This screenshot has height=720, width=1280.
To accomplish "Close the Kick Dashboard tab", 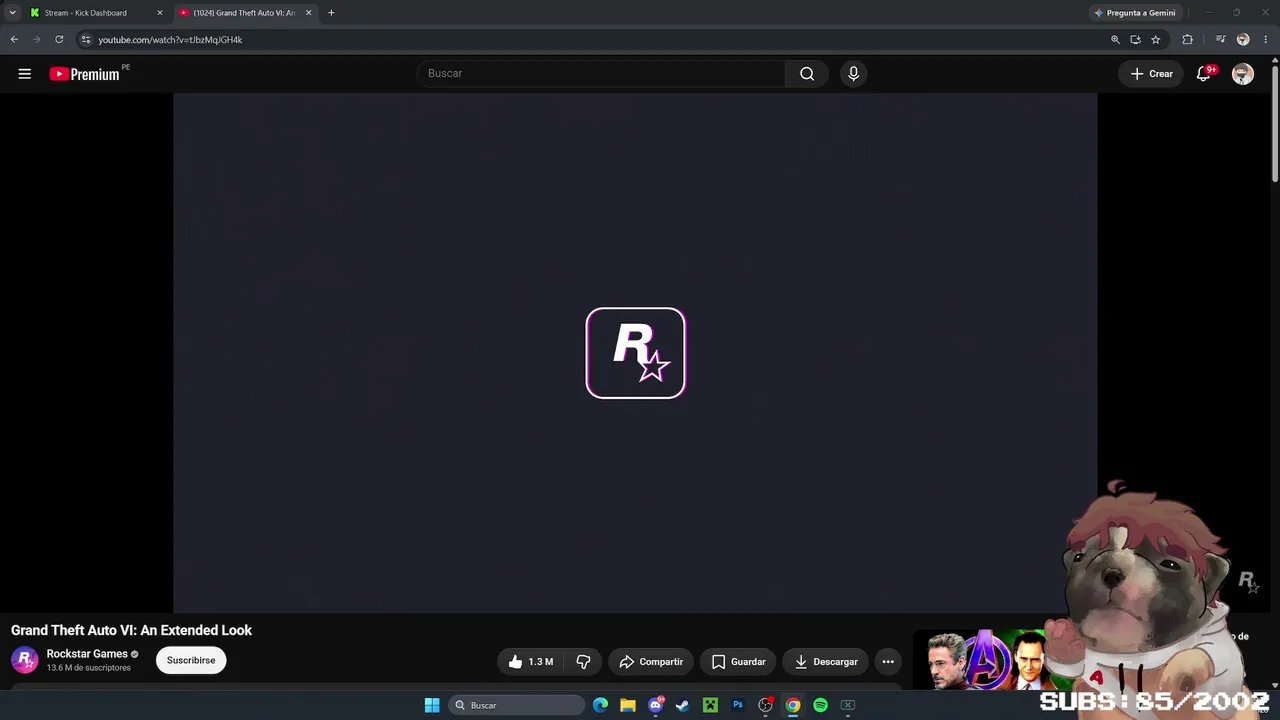I will 159,13.
